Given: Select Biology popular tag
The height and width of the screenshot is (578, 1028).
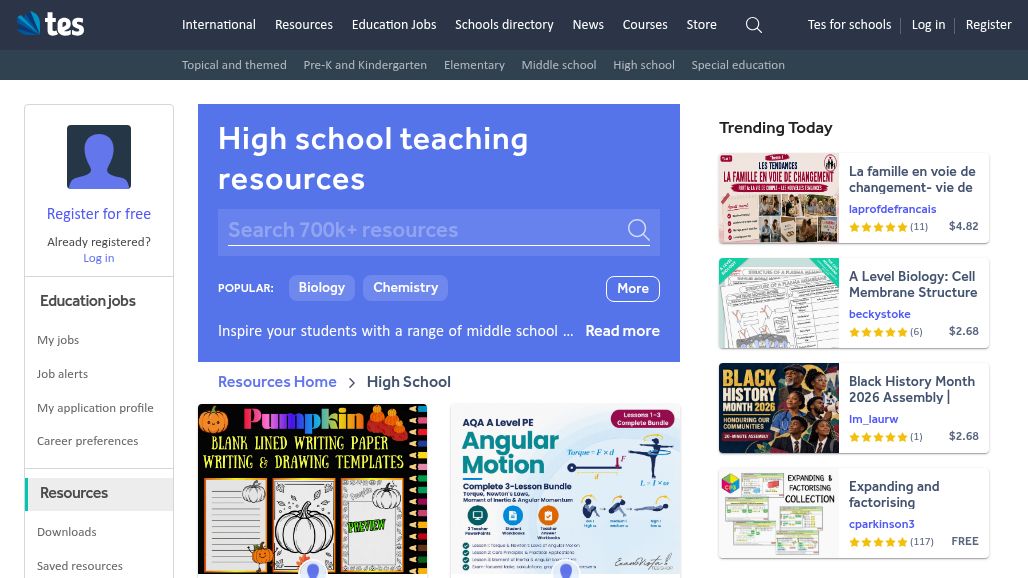Looking at the screenshot, I should pyautogui.click(x=322, y=288).
